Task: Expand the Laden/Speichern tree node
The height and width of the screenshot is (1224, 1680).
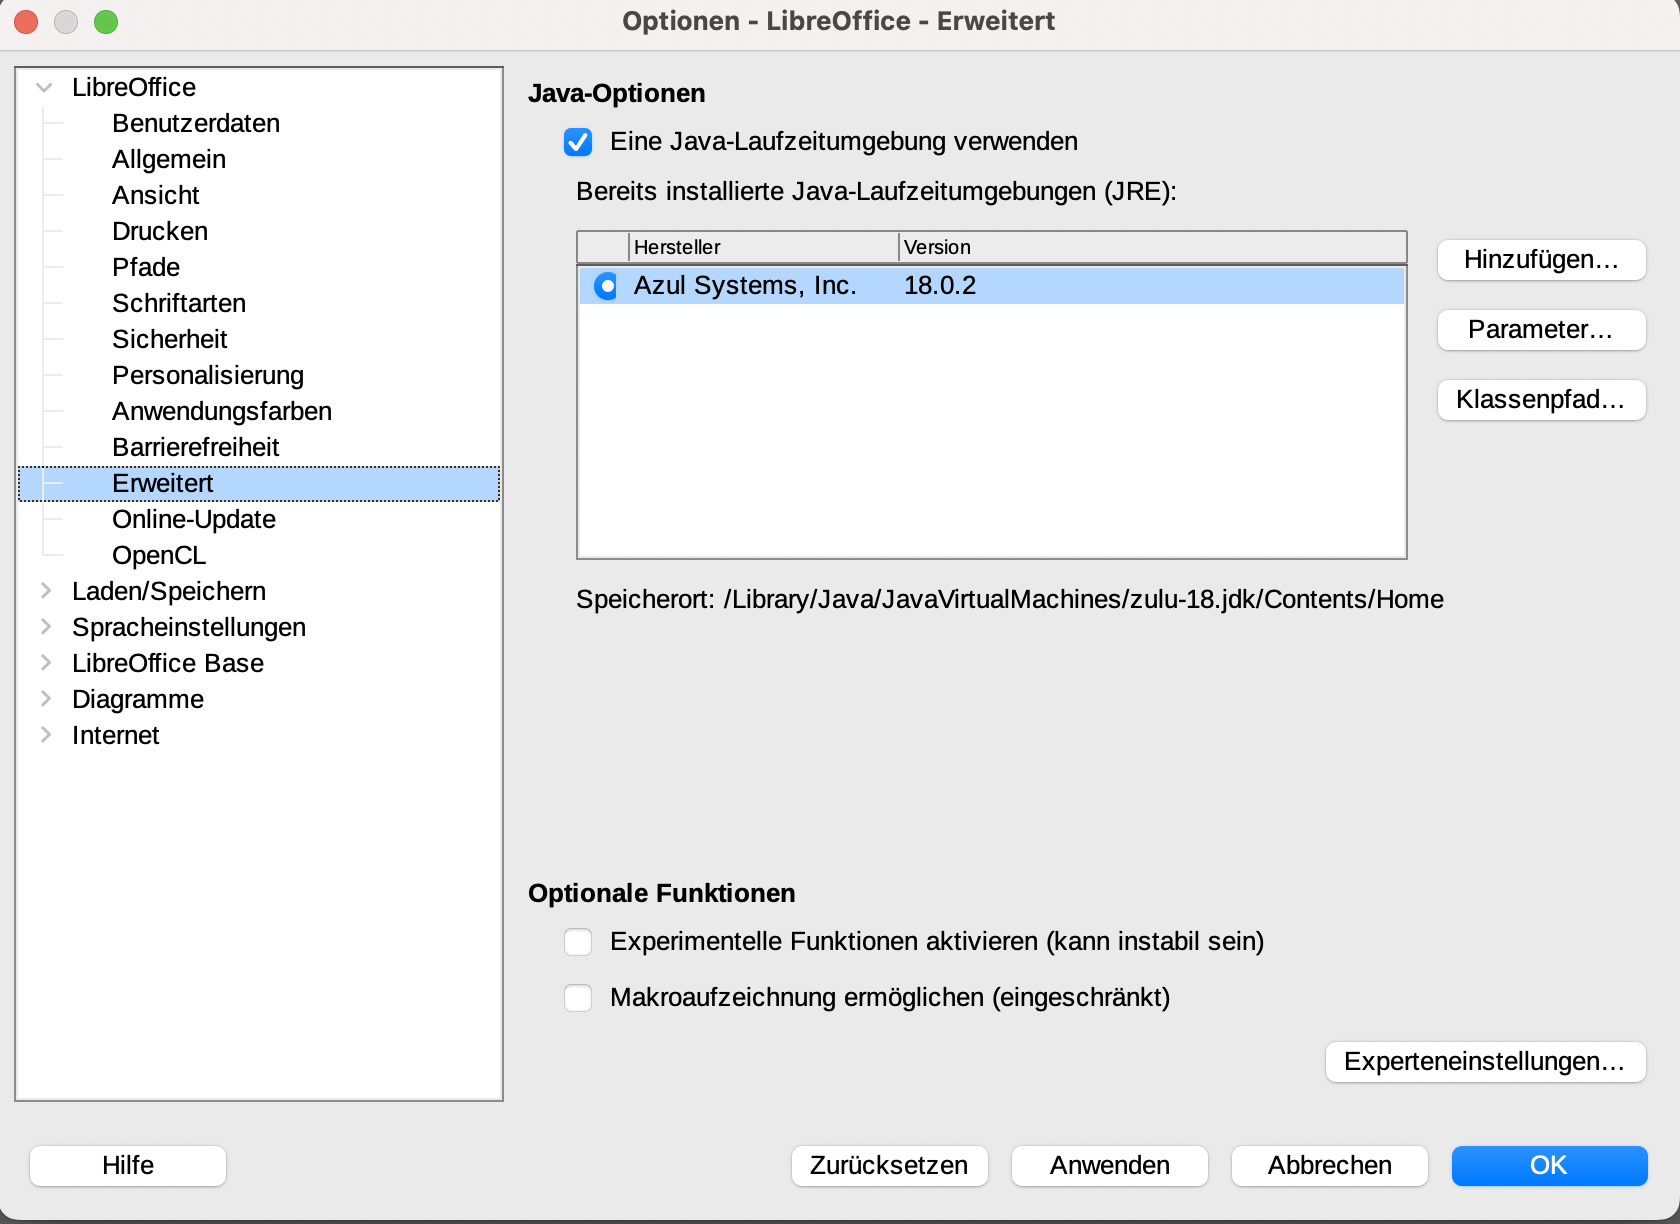Action: tap(45, 591)
